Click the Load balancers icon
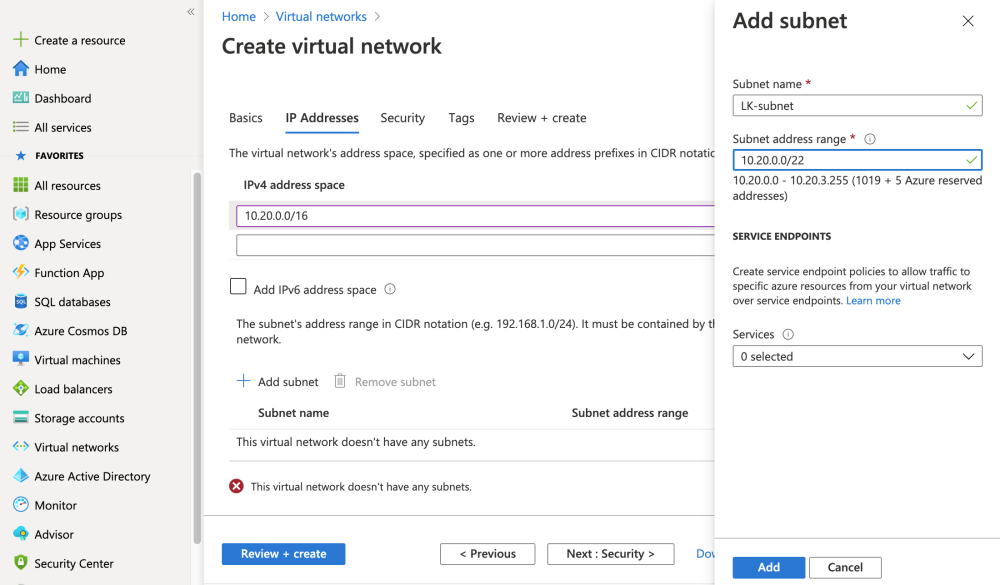Screen dimensions: 1000x585 pyautogui.click(x=20, y=388)
